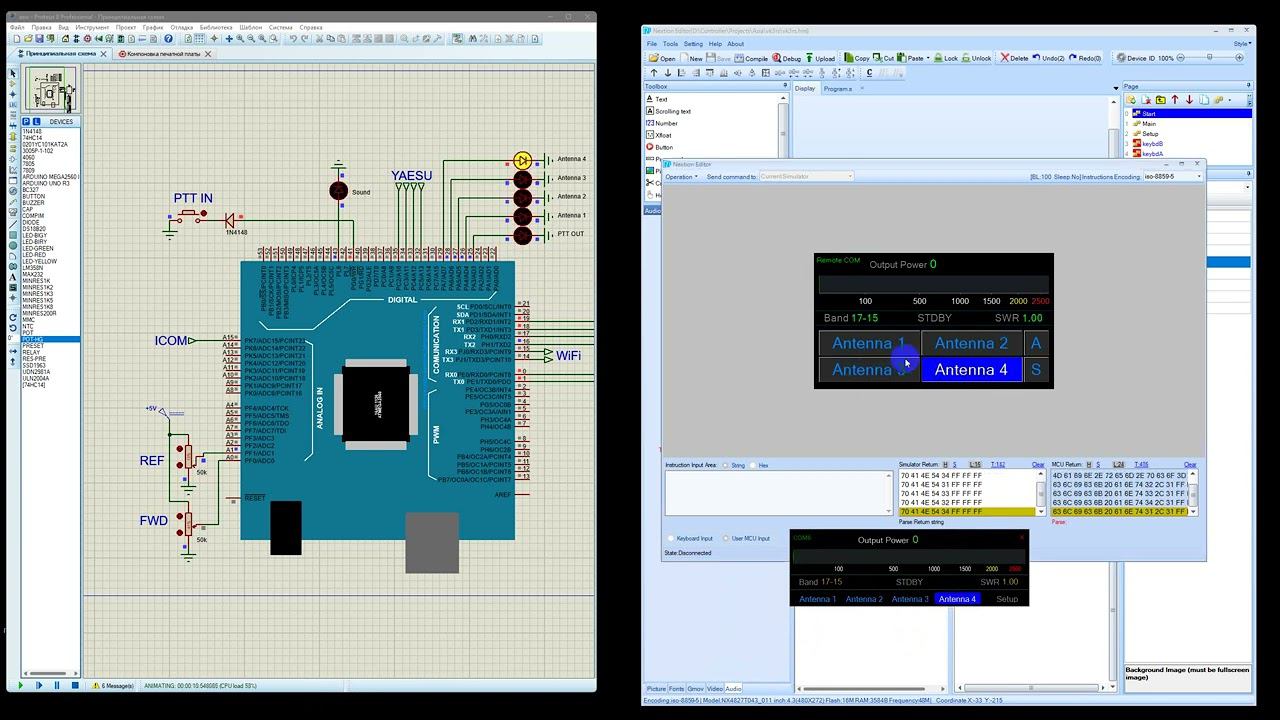
Task: Click the Lock toolbar icon
Action: pos(945,58)
